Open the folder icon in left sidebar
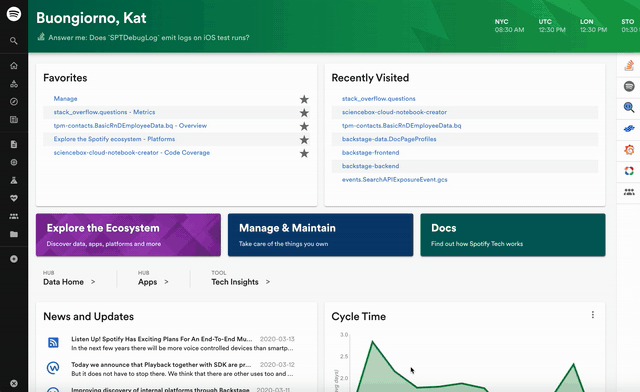640x392 pixels. (x=14, y=234)
